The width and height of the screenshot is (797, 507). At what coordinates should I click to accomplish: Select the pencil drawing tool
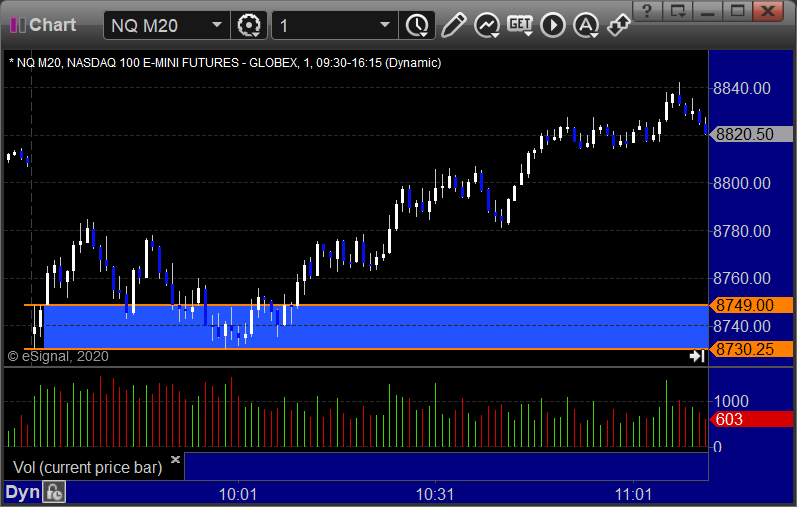tap(453, 25)
